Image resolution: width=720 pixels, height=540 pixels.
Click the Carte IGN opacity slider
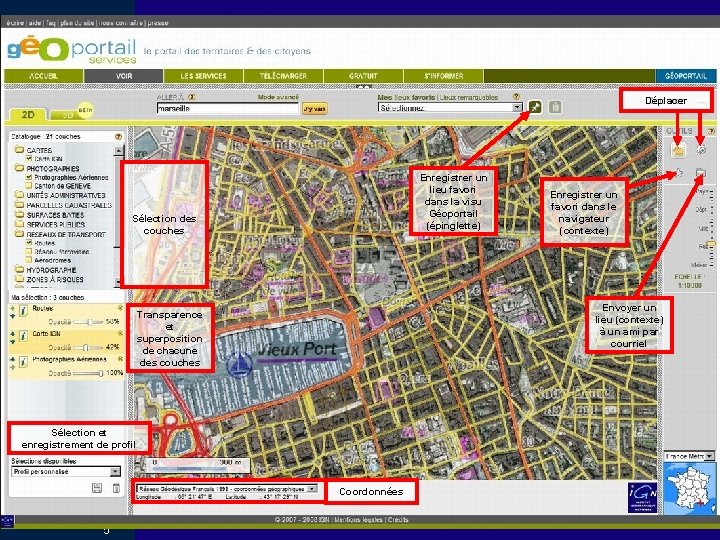[x=89, y=347]
